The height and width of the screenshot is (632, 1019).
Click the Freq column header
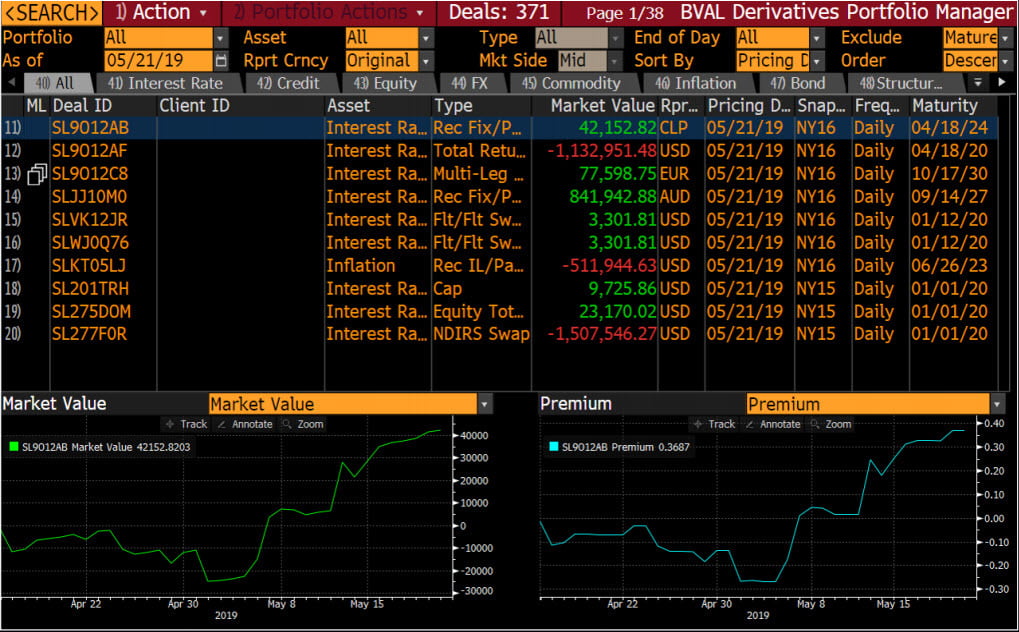[x=877, y=105]
